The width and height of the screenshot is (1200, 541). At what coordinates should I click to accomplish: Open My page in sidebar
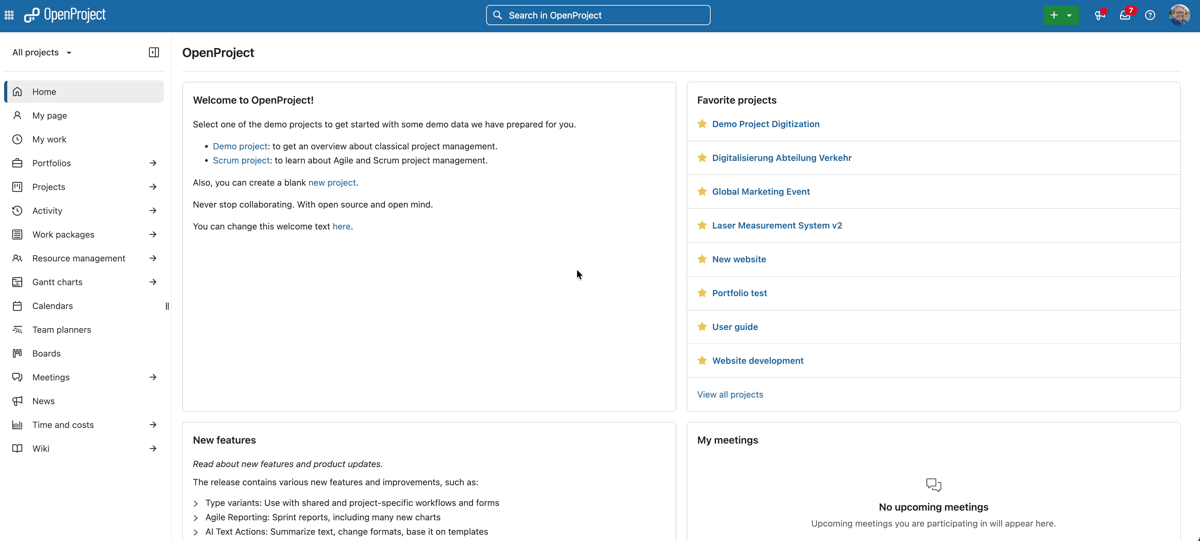[84, 115]
